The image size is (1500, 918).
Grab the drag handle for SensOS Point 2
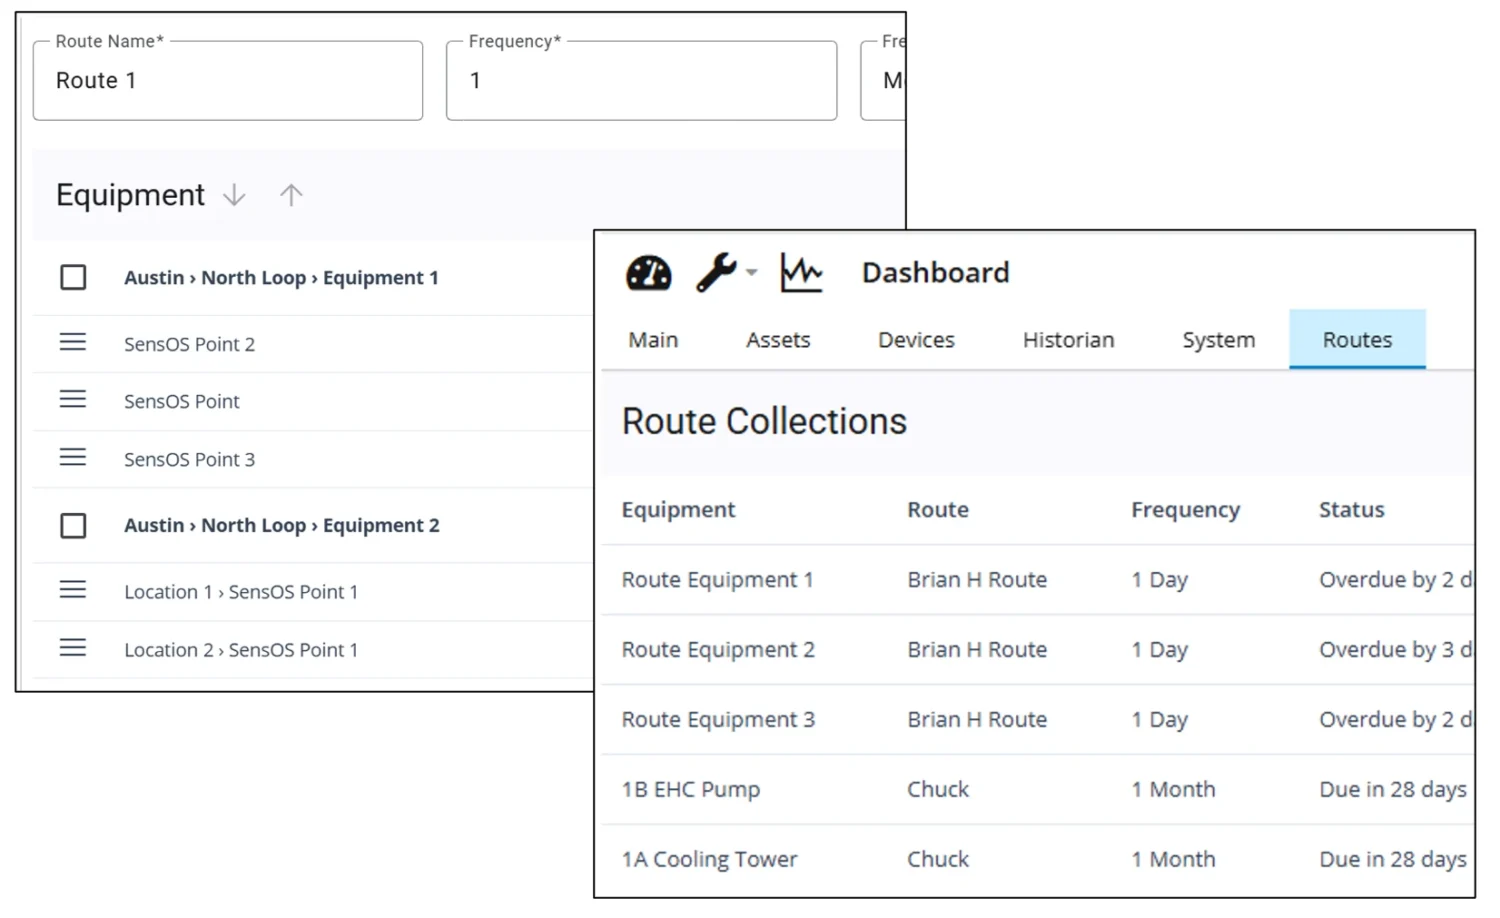coord(73,343)
